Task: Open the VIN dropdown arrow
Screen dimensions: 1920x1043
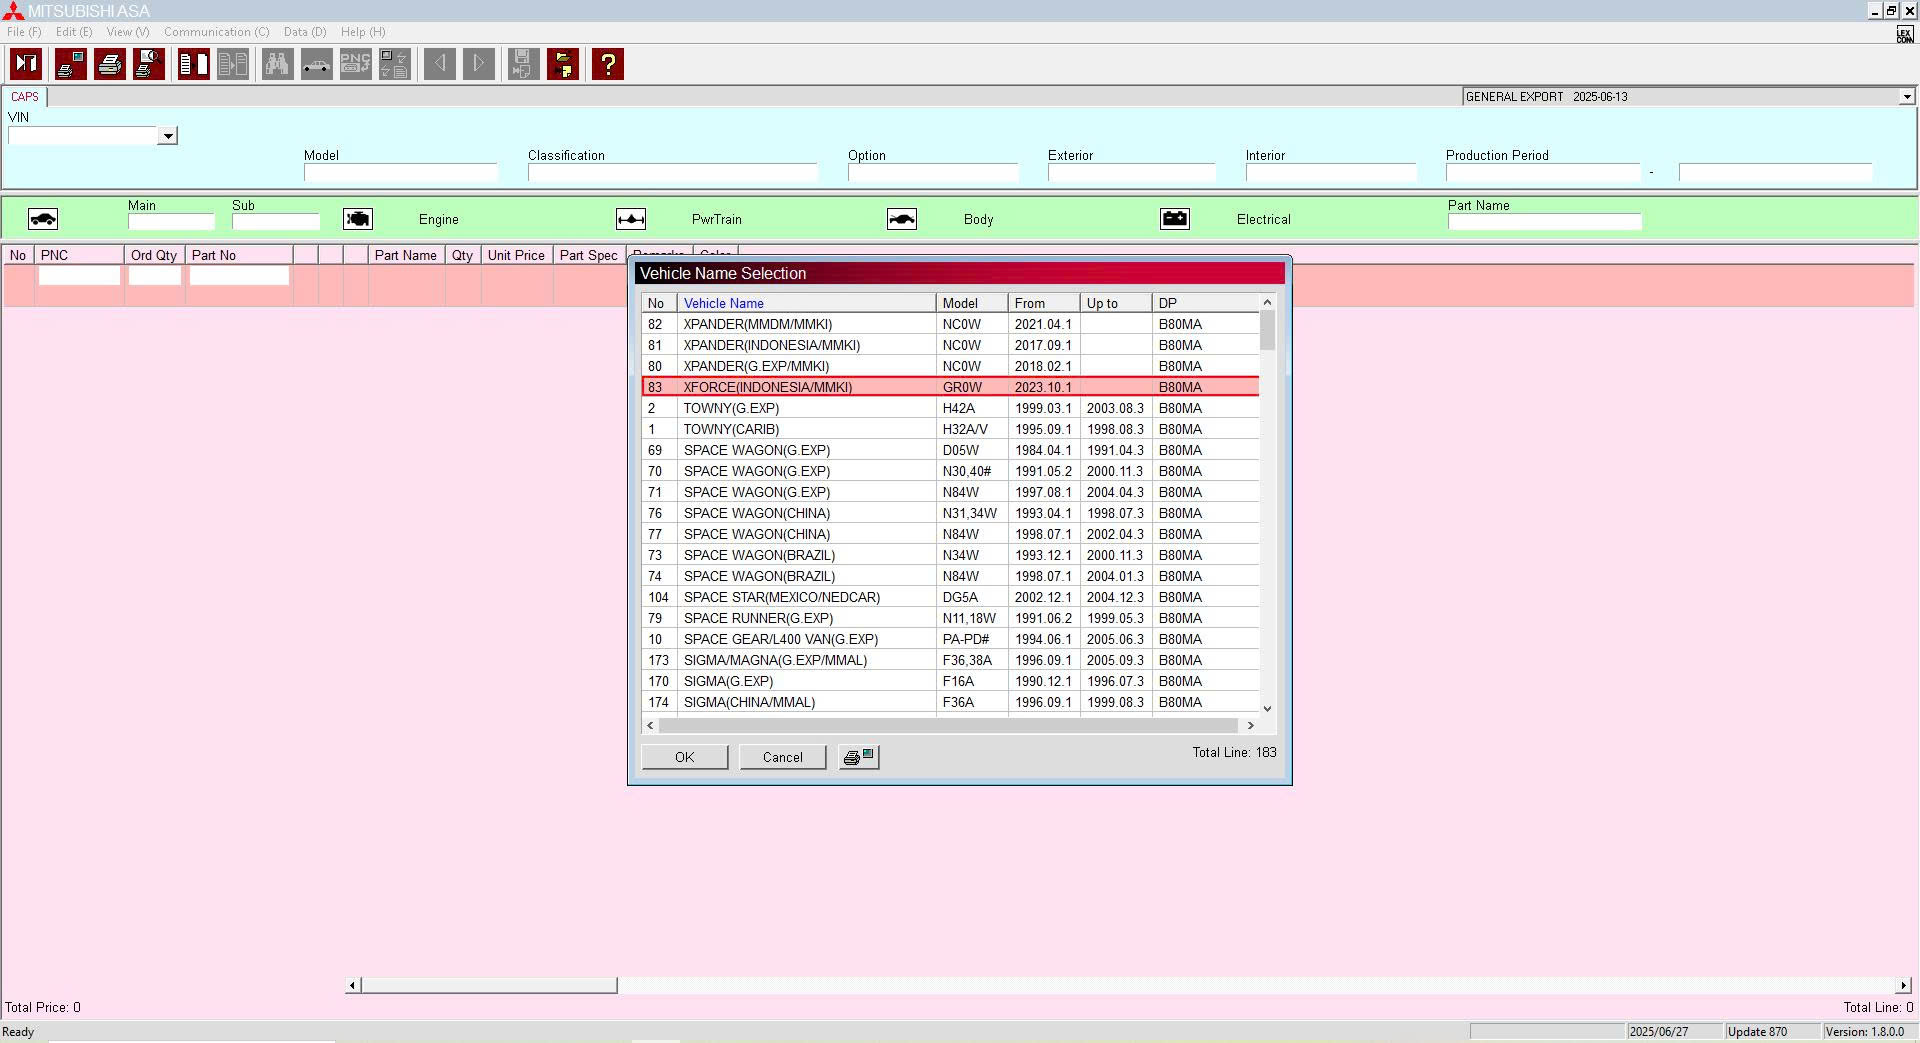Action: point(168,135)
